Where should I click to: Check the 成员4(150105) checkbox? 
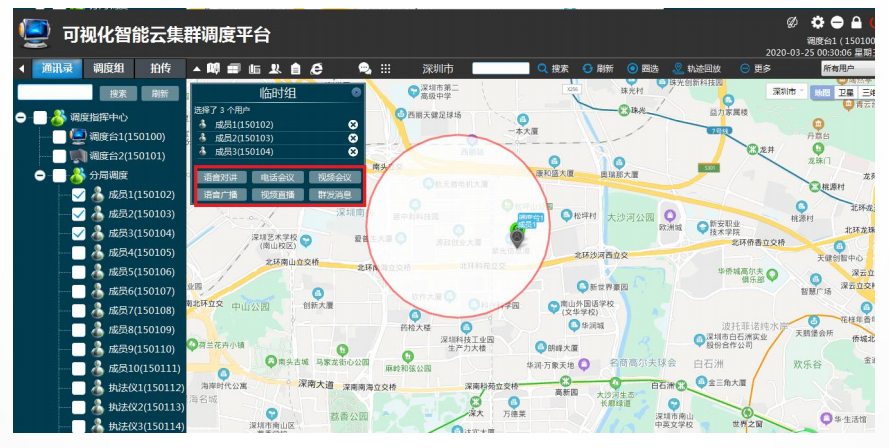tap(78, 252)
